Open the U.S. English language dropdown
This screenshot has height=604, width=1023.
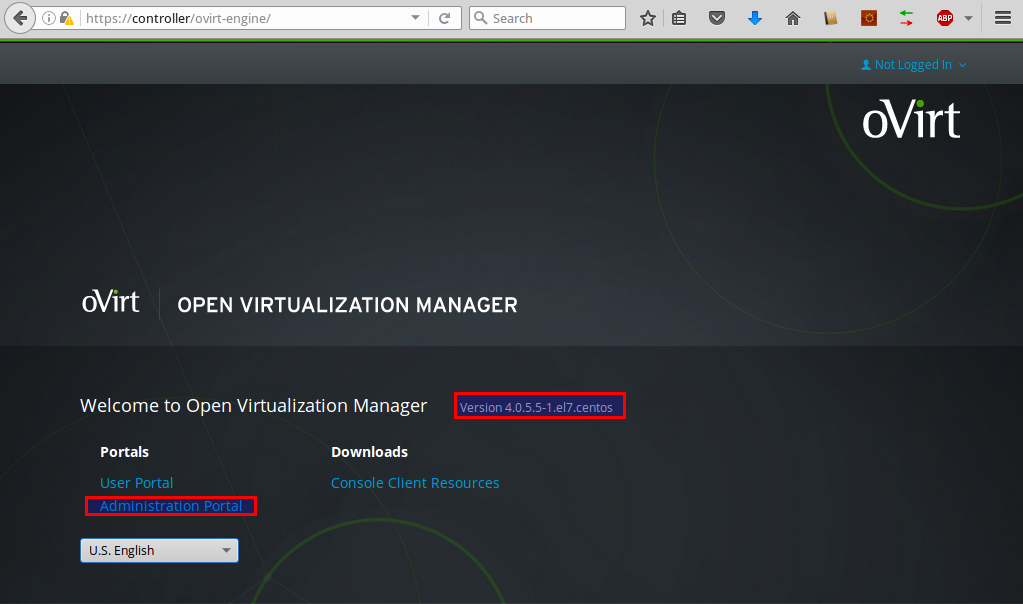click(x=159, y=551)
